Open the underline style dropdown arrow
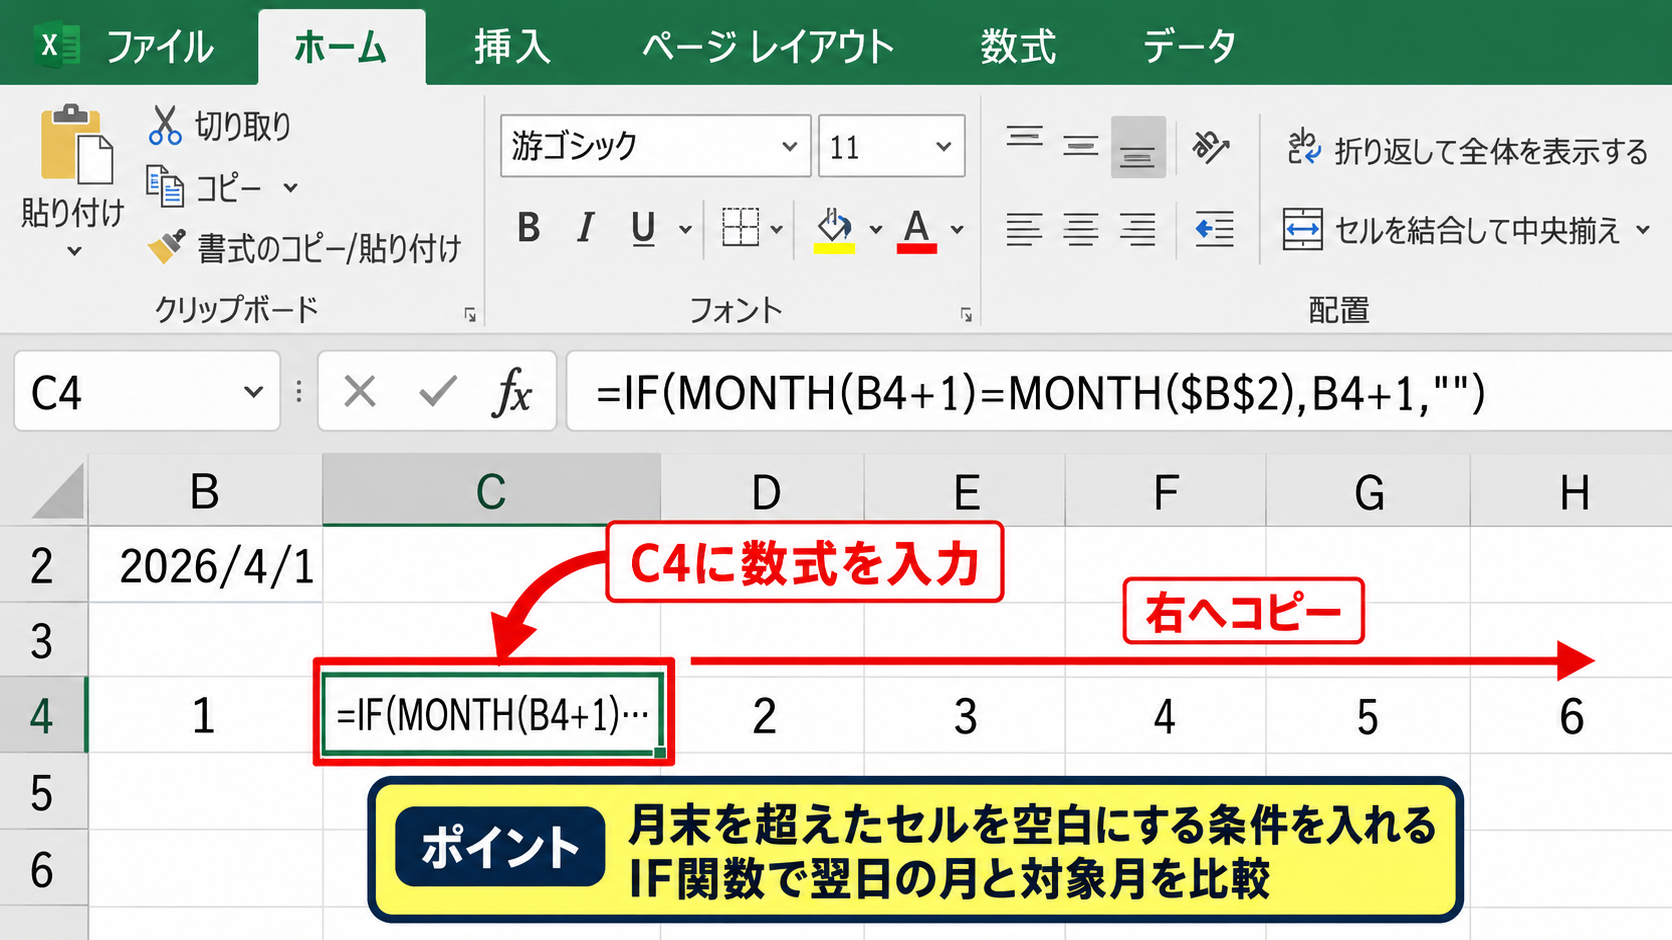 pyautogui.click(x=685, y=230)
